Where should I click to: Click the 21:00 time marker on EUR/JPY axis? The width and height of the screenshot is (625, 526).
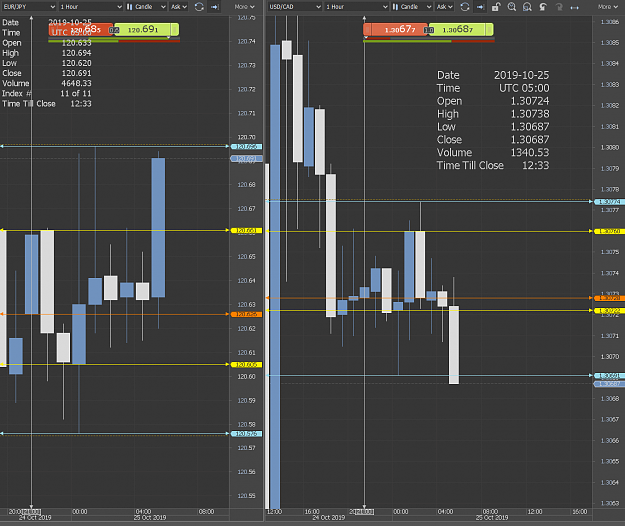pyautogui.click(x=31, y=511)
